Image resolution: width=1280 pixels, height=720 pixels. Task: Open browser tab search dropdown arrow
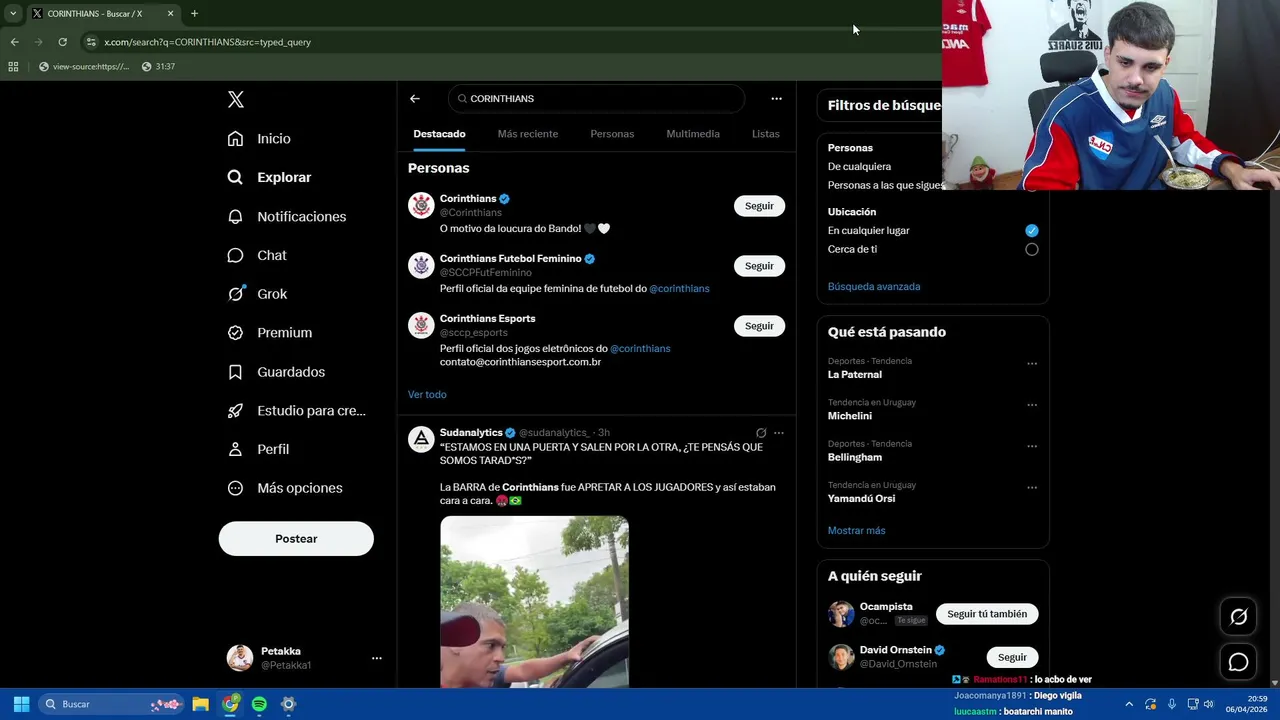tap(13, 14)
